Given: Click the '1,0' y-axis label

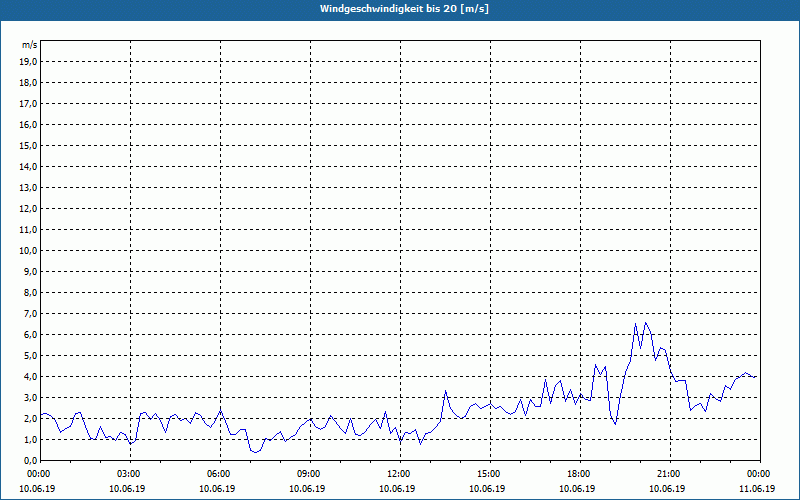Looking at the screenshot, I should (30, 440).
